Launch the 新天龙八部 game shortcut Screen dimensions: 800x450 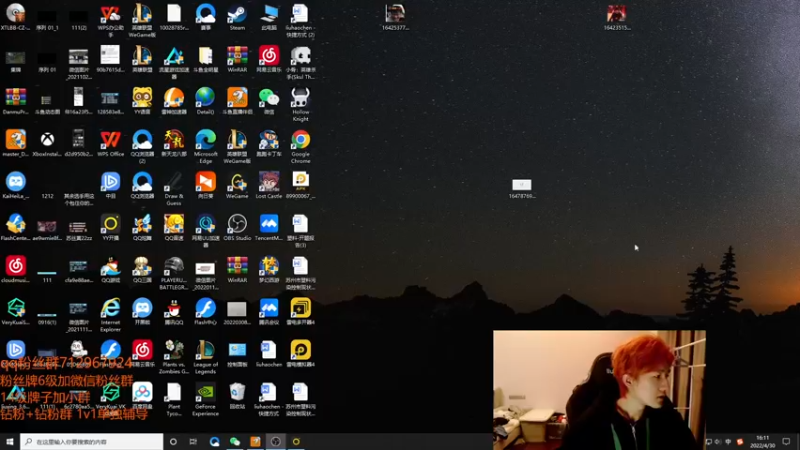173,140
